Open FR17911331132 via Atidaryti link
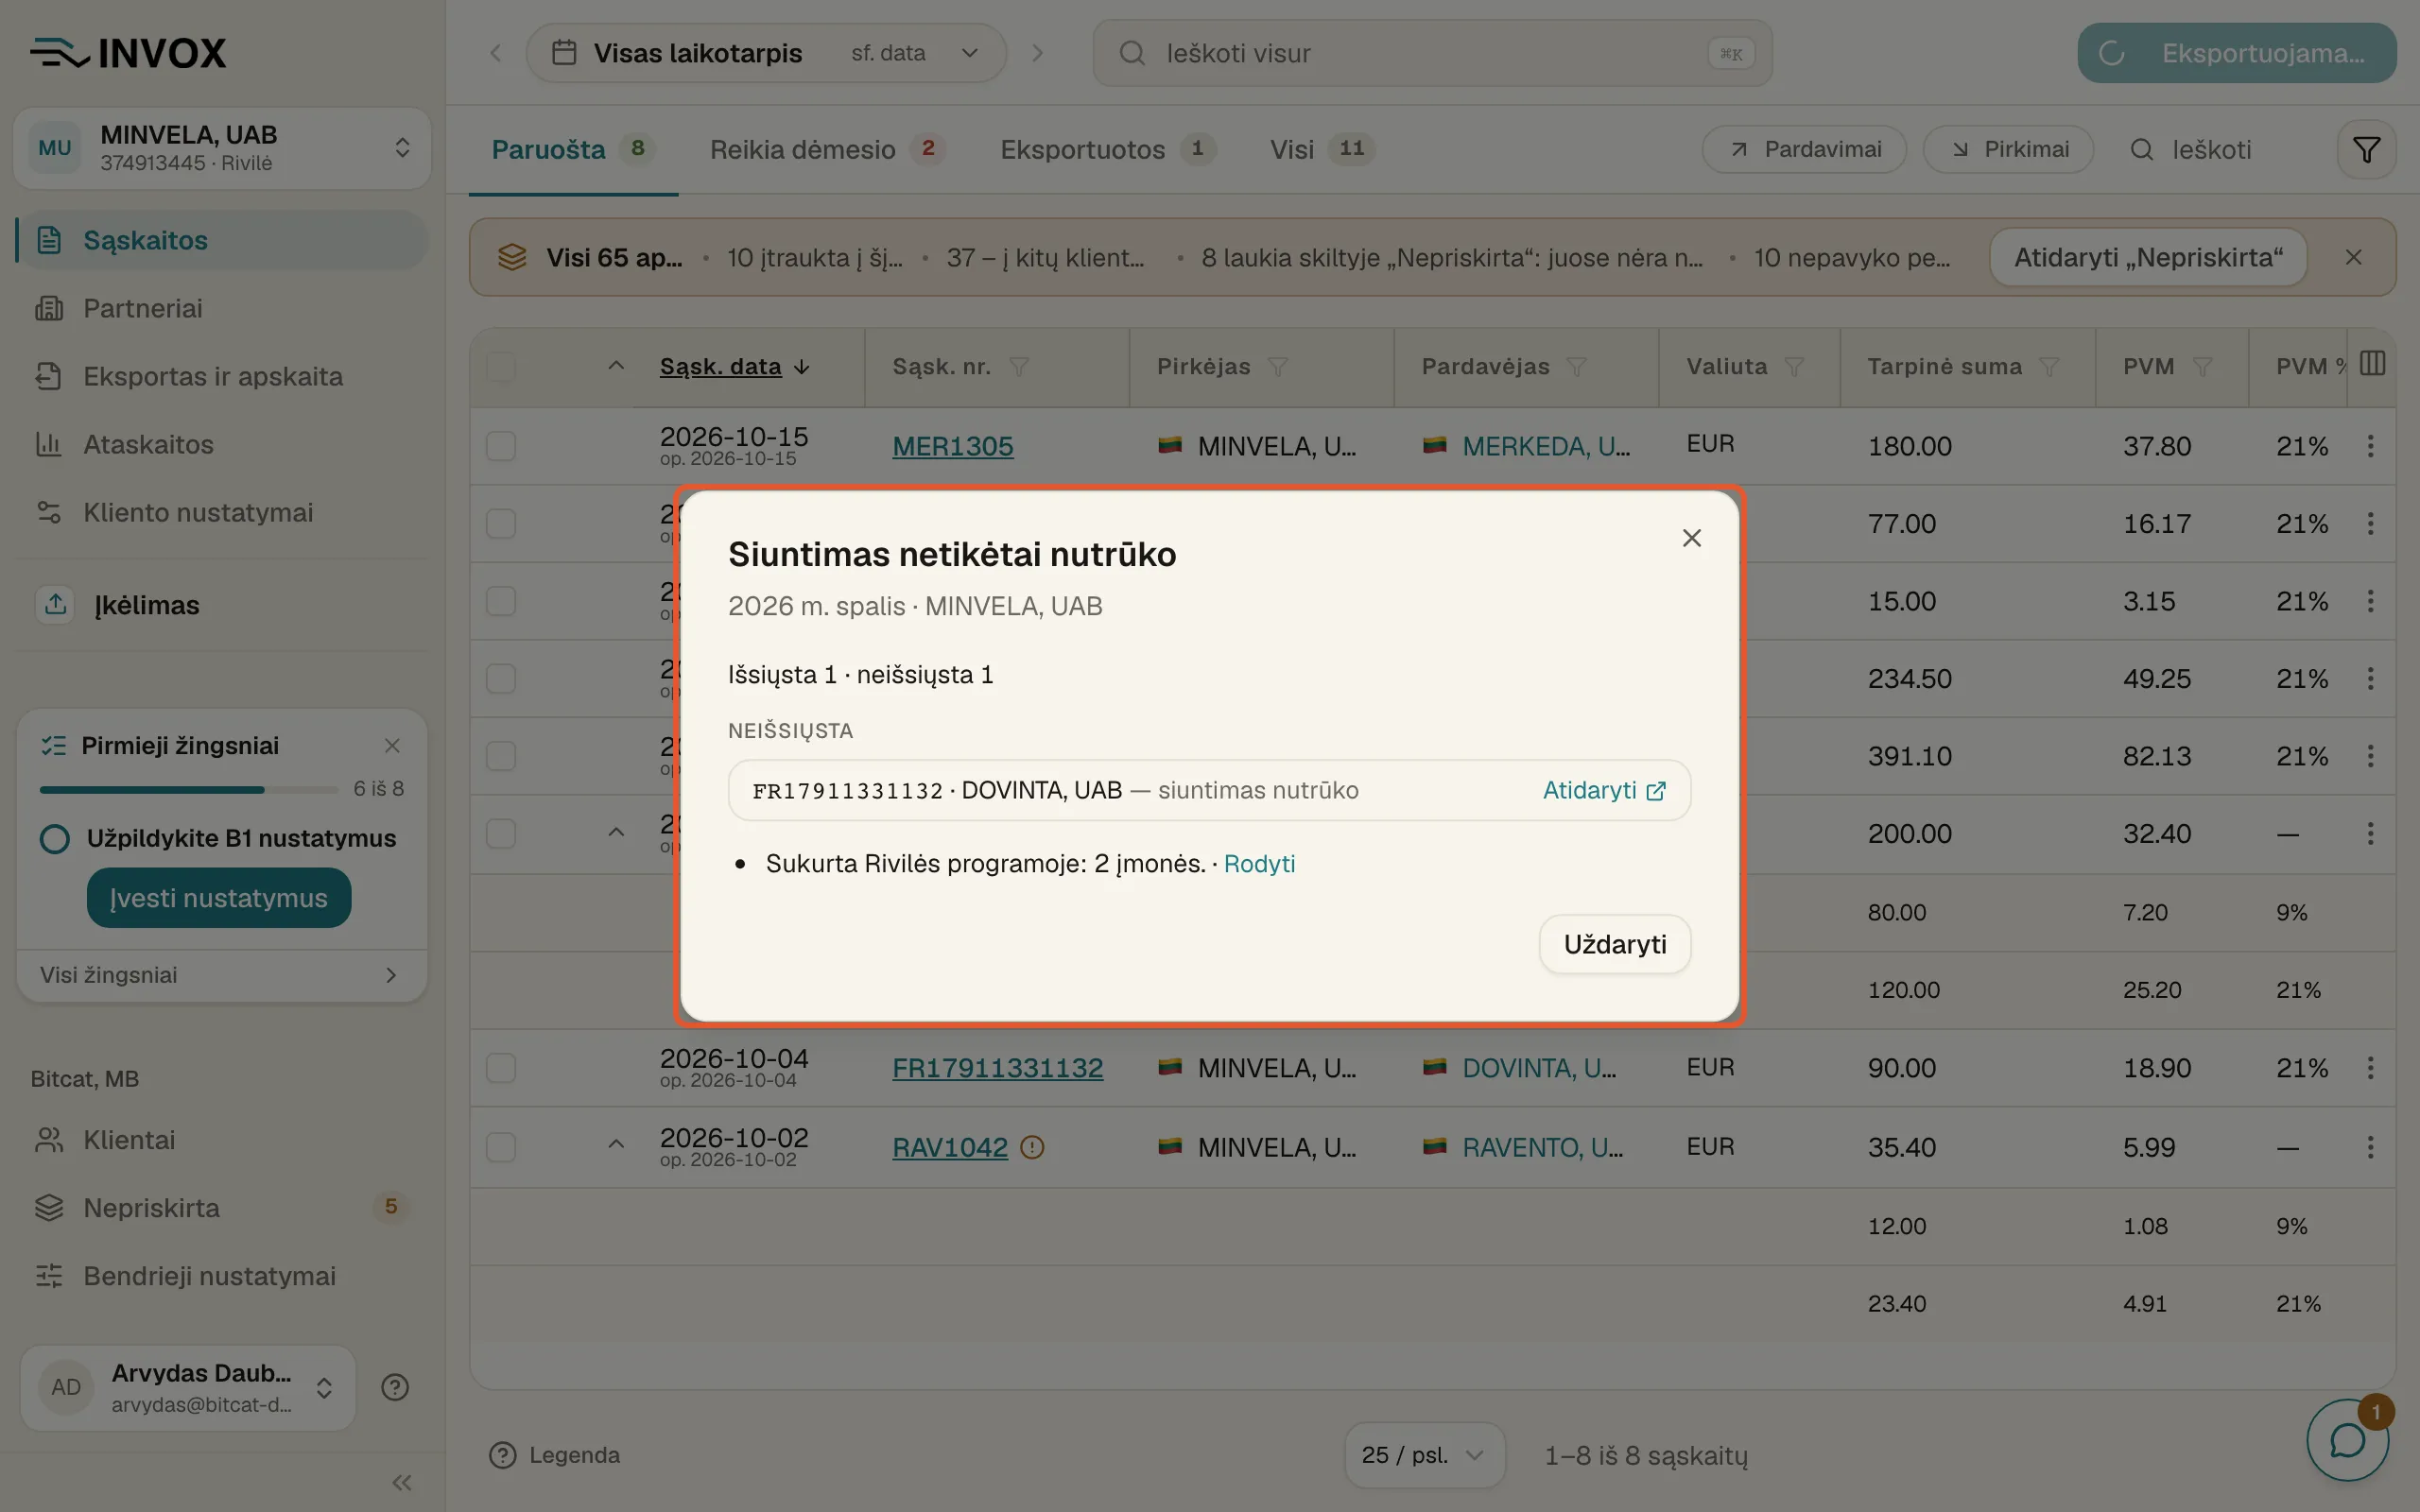Viewport: 2420px width, 1512px height. click(x=1604, y=790)
